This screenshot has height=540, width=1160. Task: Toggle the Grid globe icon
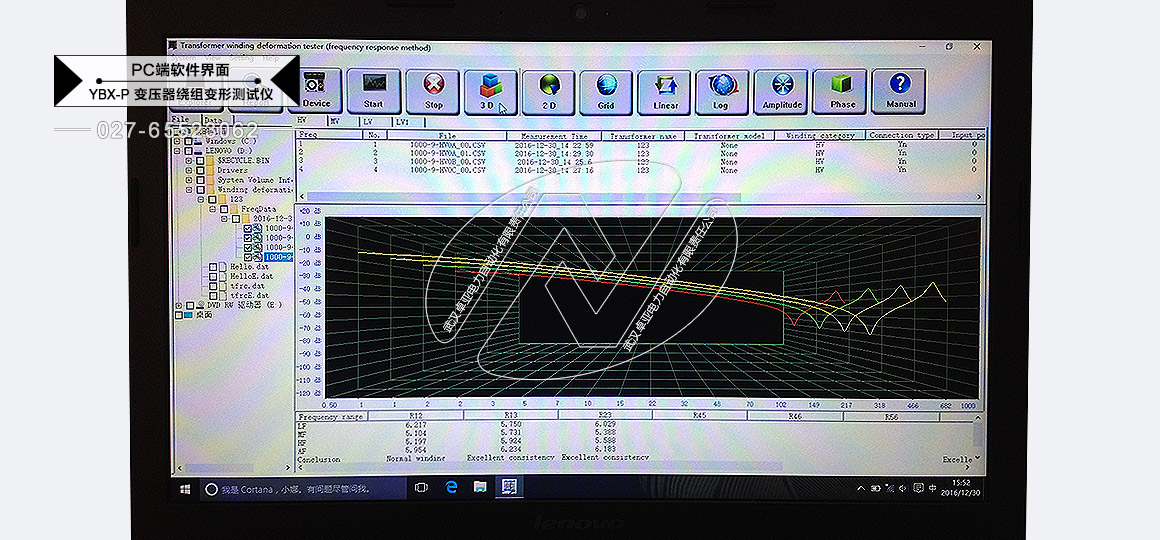pyautogui.click(x=606, y=91)
